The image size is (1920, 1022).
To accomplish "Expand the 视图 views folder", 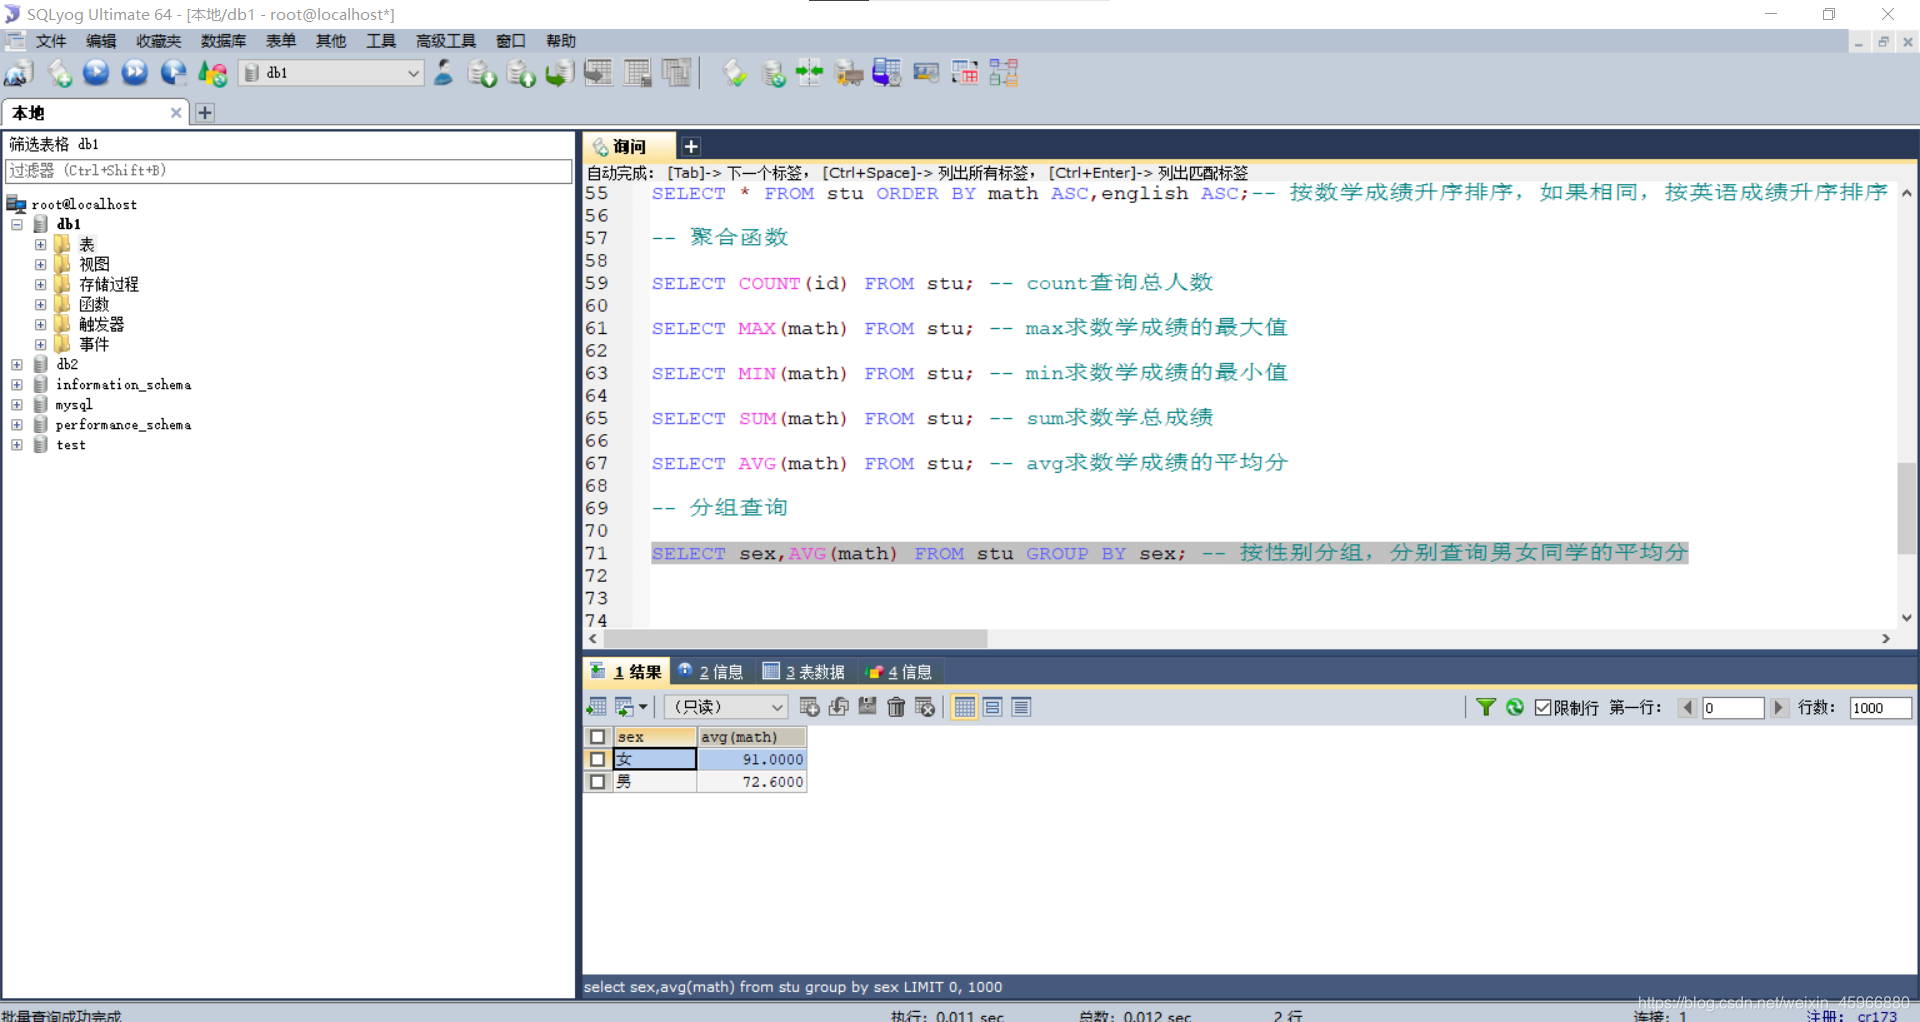I will pos(41,264).
